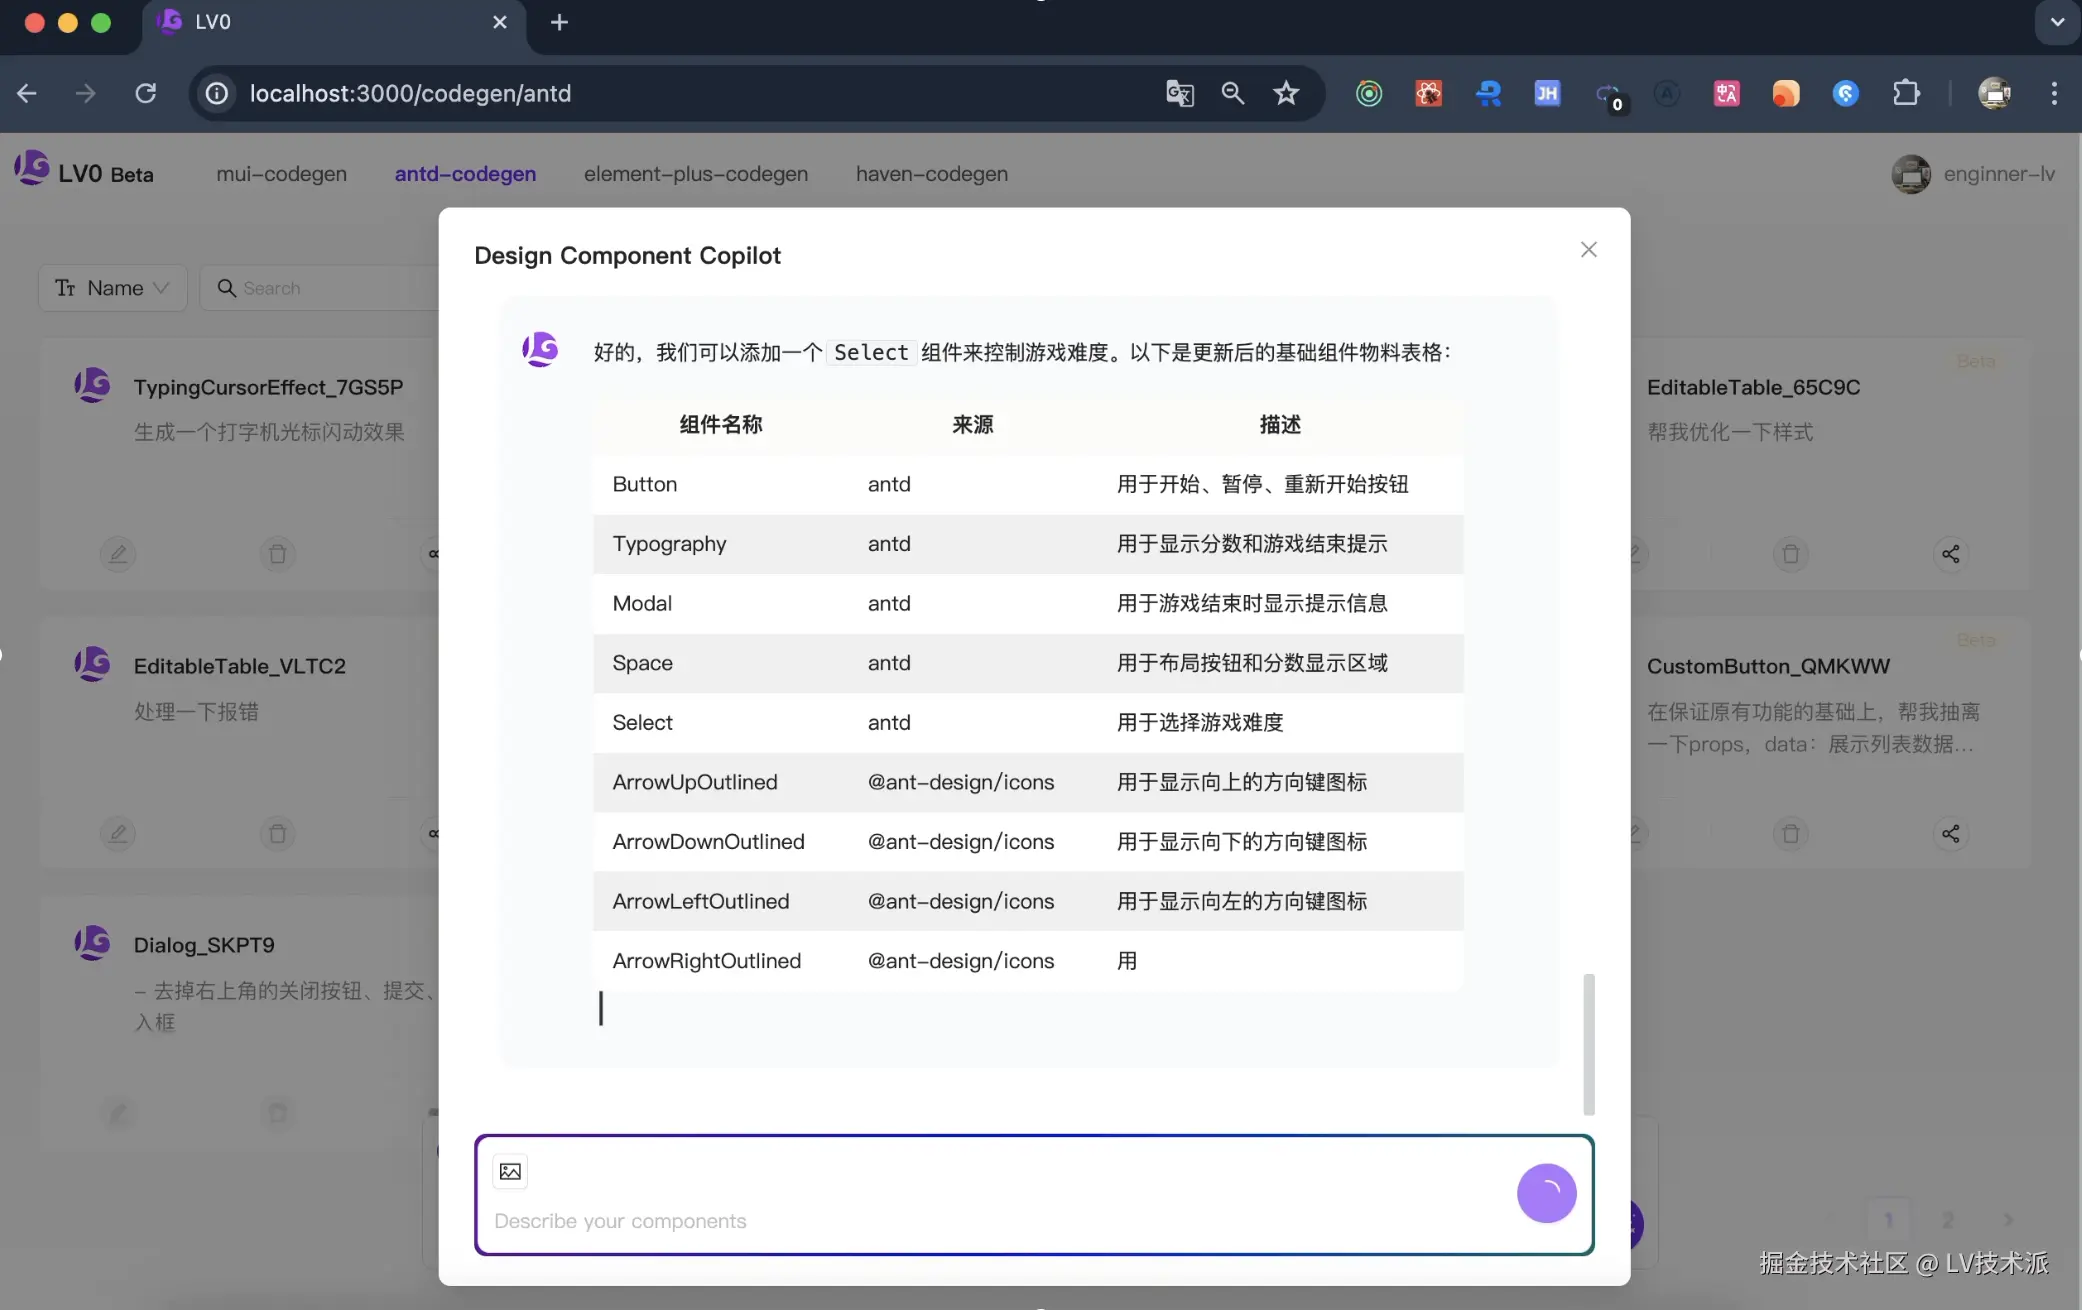Click the translate page icon

[x=1180, y=93]
